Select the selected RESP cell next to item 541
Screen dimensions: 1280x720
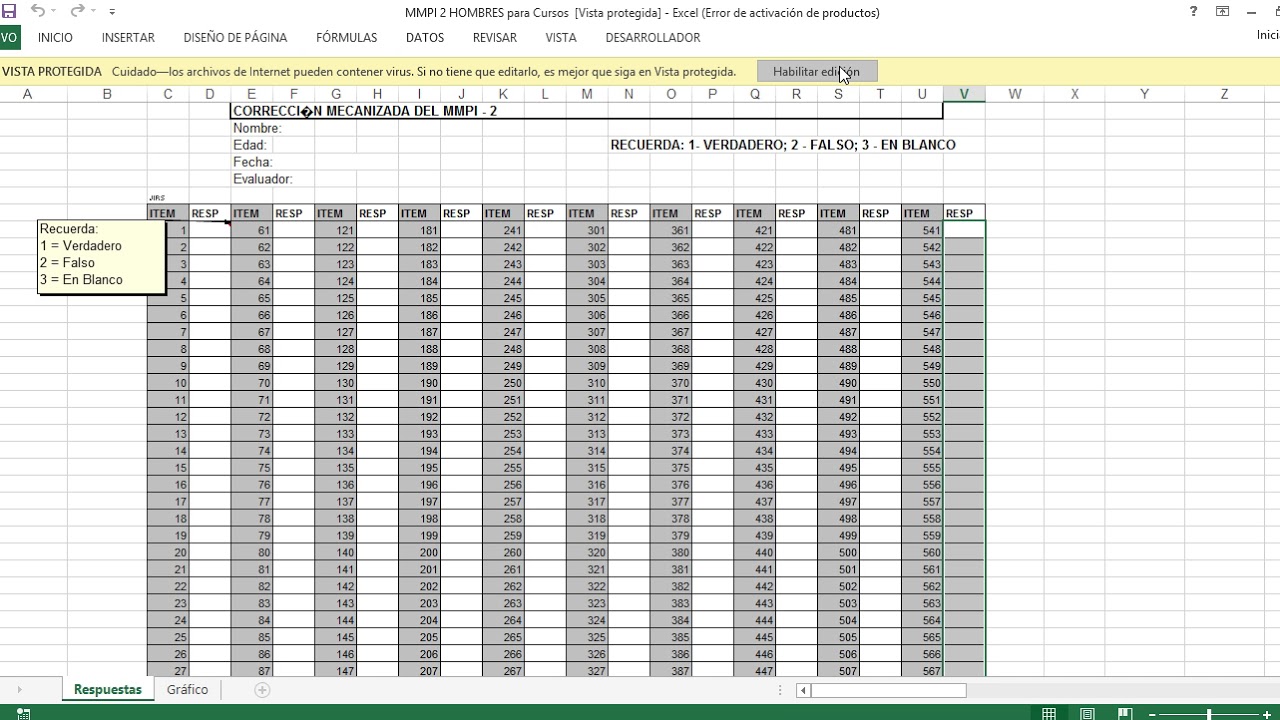point(964,230)
